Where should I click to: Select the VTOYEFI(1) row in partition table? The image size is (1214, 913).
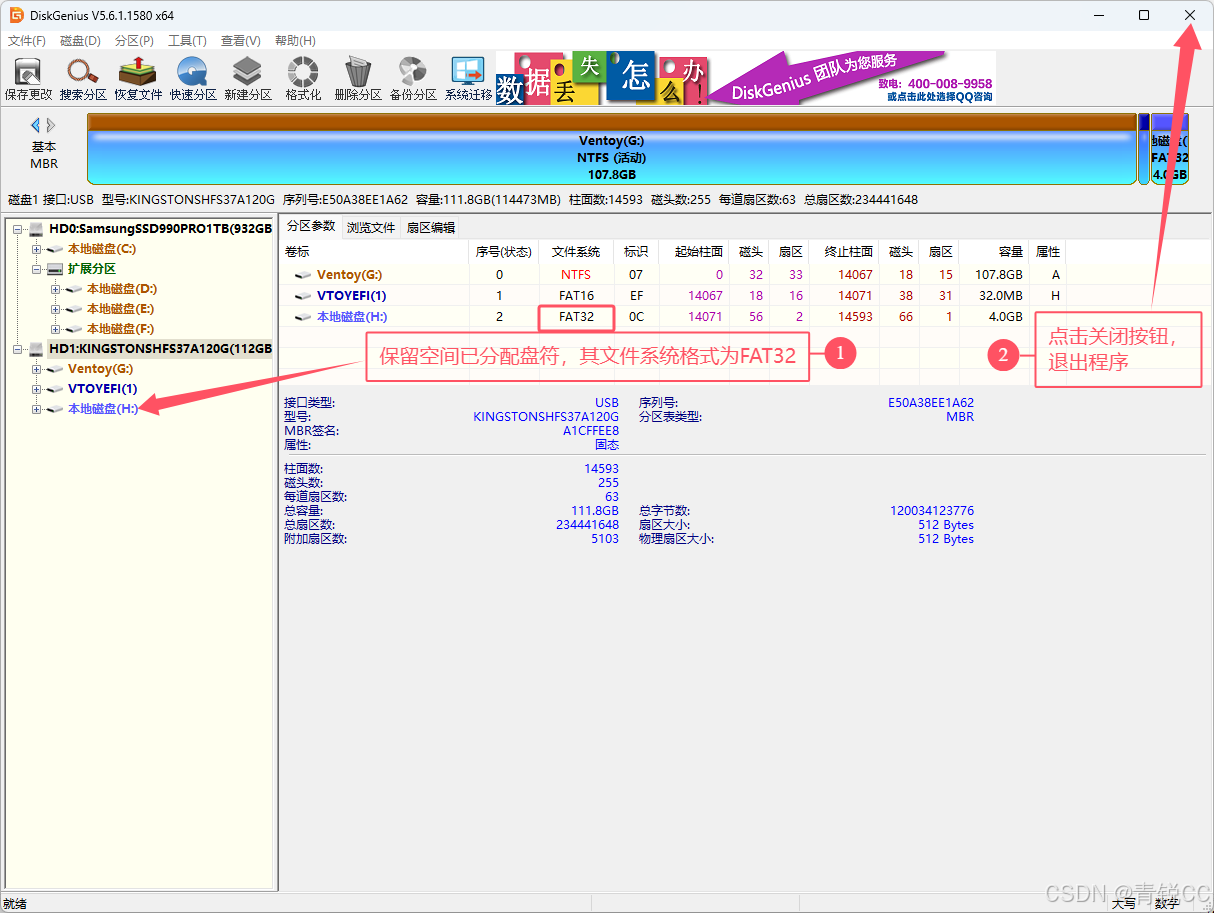[674, 296]
